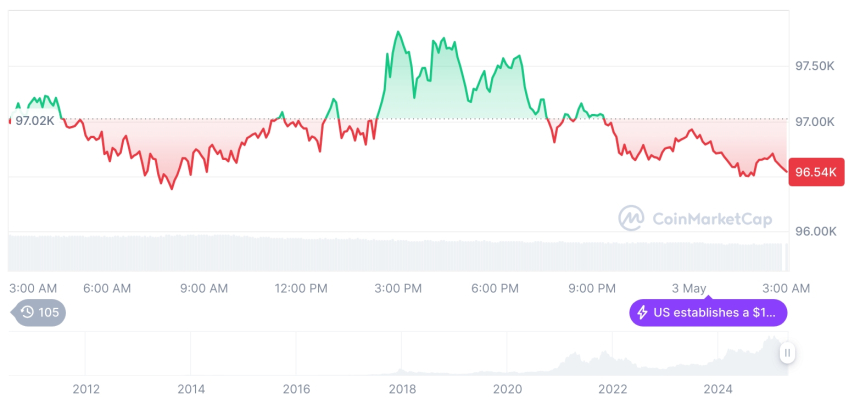The image size is (860, 401).
Task: Select 2016 on the overview timeline
Action: (x=296, y=389)
